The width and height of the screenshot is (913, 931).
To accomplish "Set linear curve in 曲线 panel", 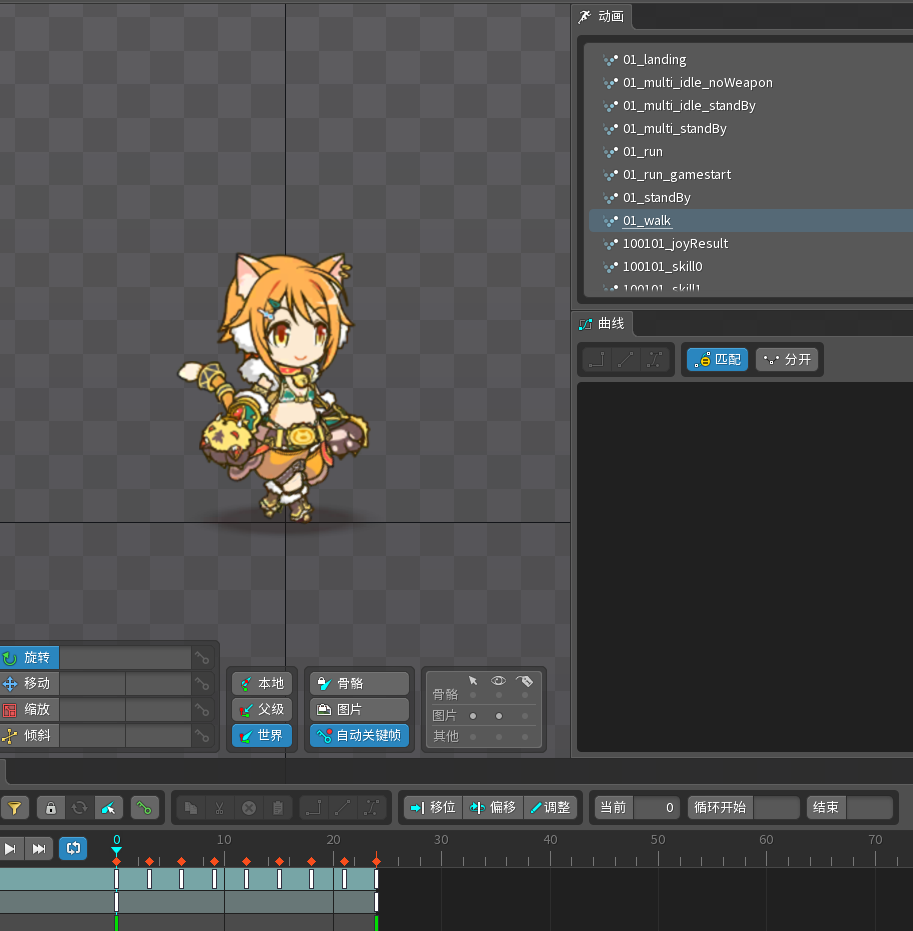I will click(x=625, y=359).
